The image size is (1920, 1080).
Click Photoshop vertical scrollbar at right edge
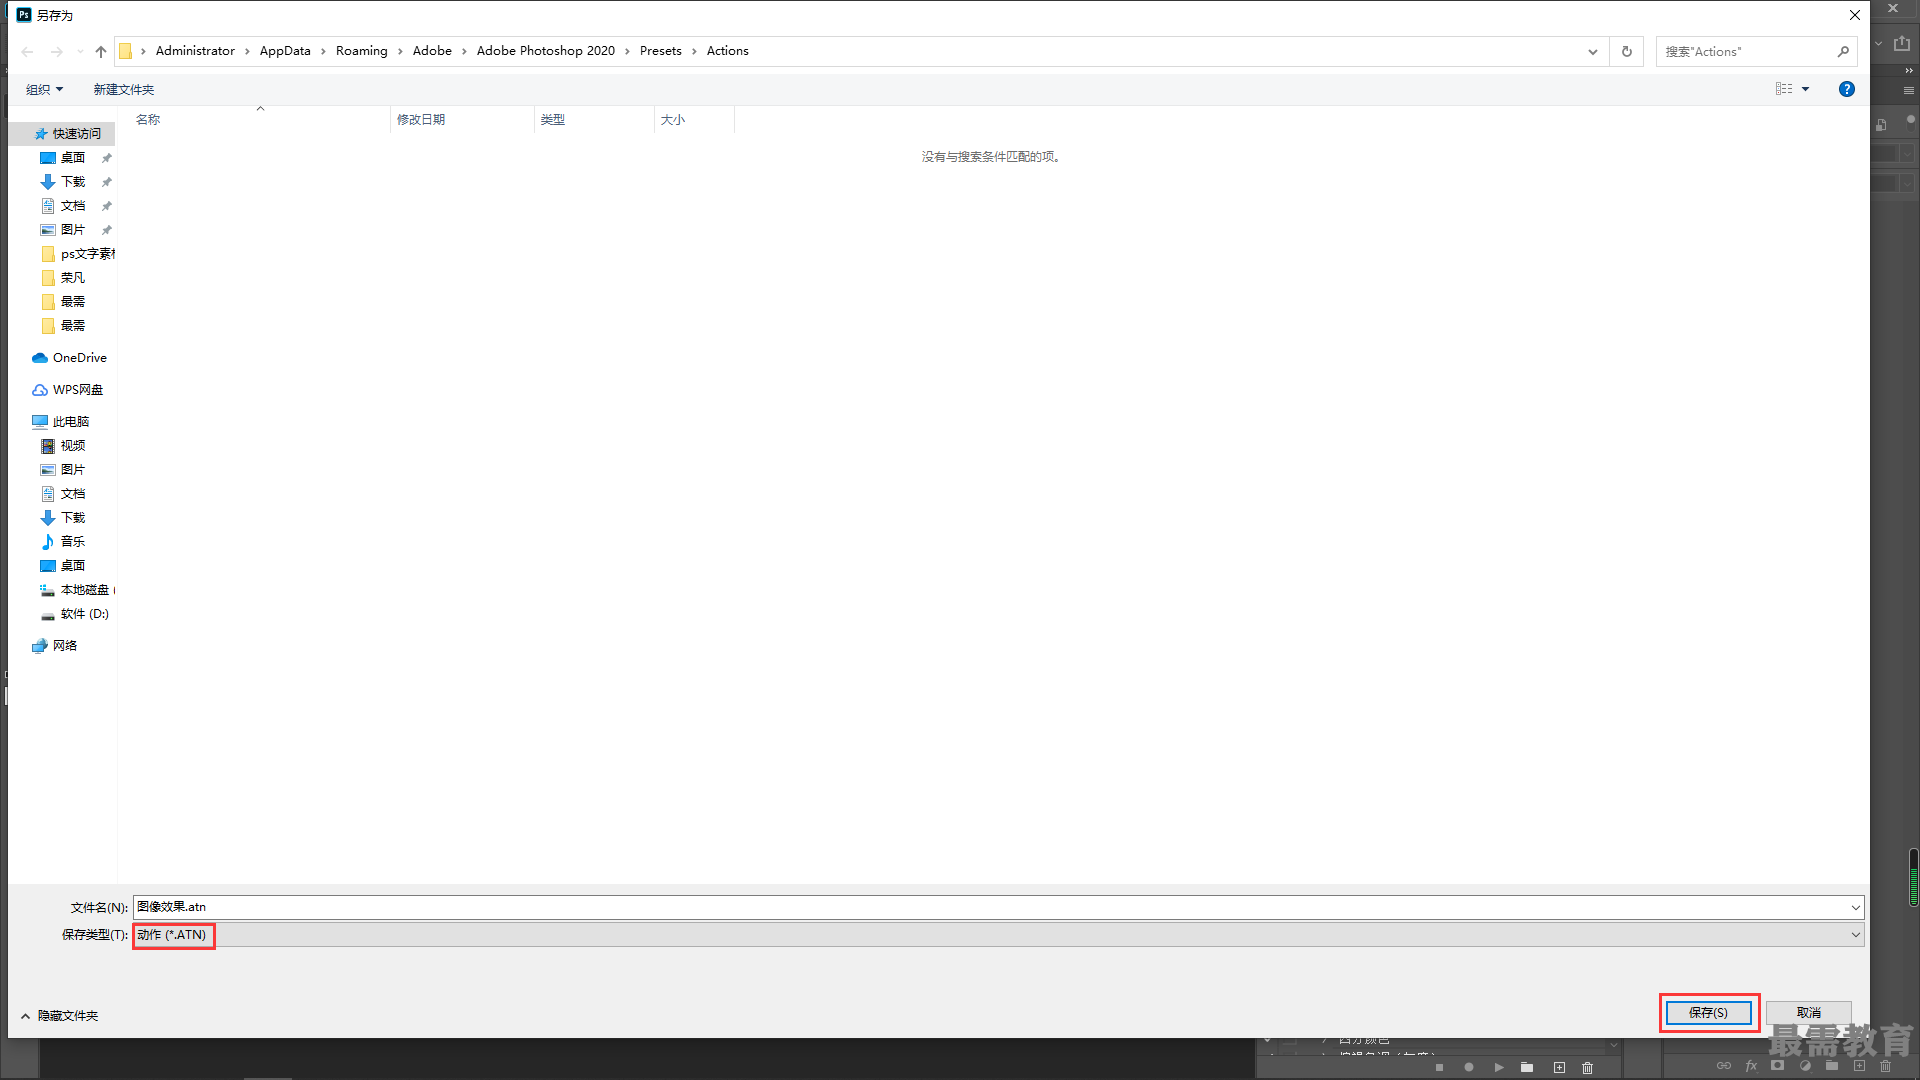coord(1913,878)
